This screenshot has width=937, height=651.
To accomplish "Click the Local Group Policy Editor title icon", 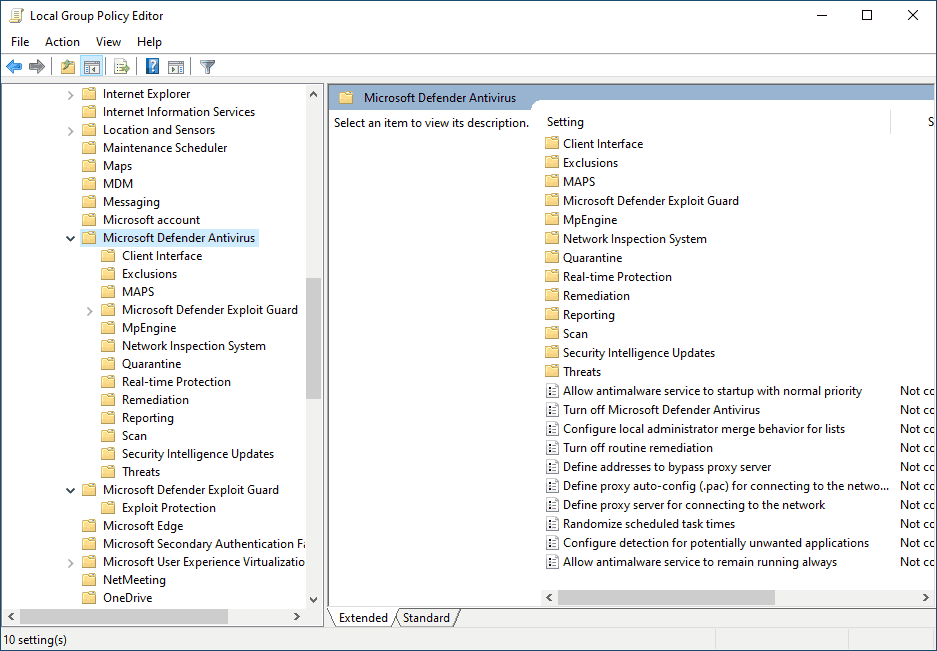I will (16, 16).
